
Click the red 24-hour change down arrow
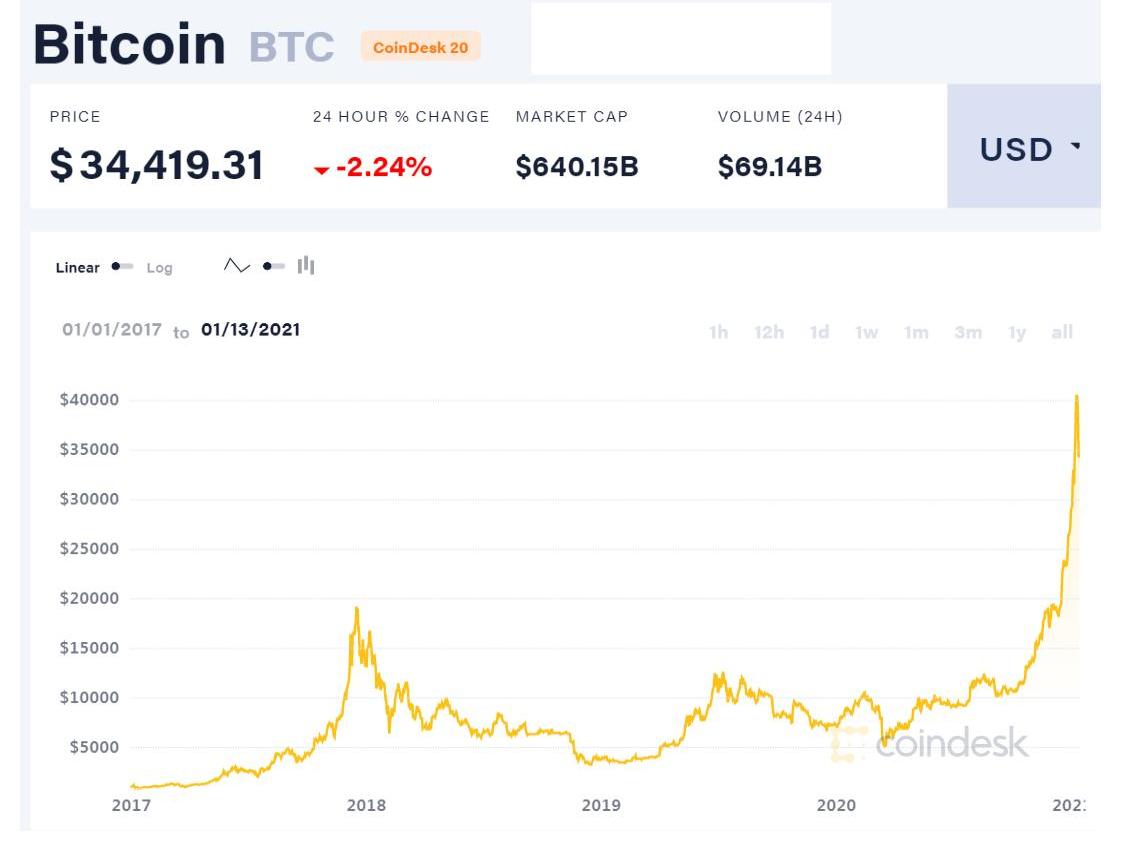[321, 171]
